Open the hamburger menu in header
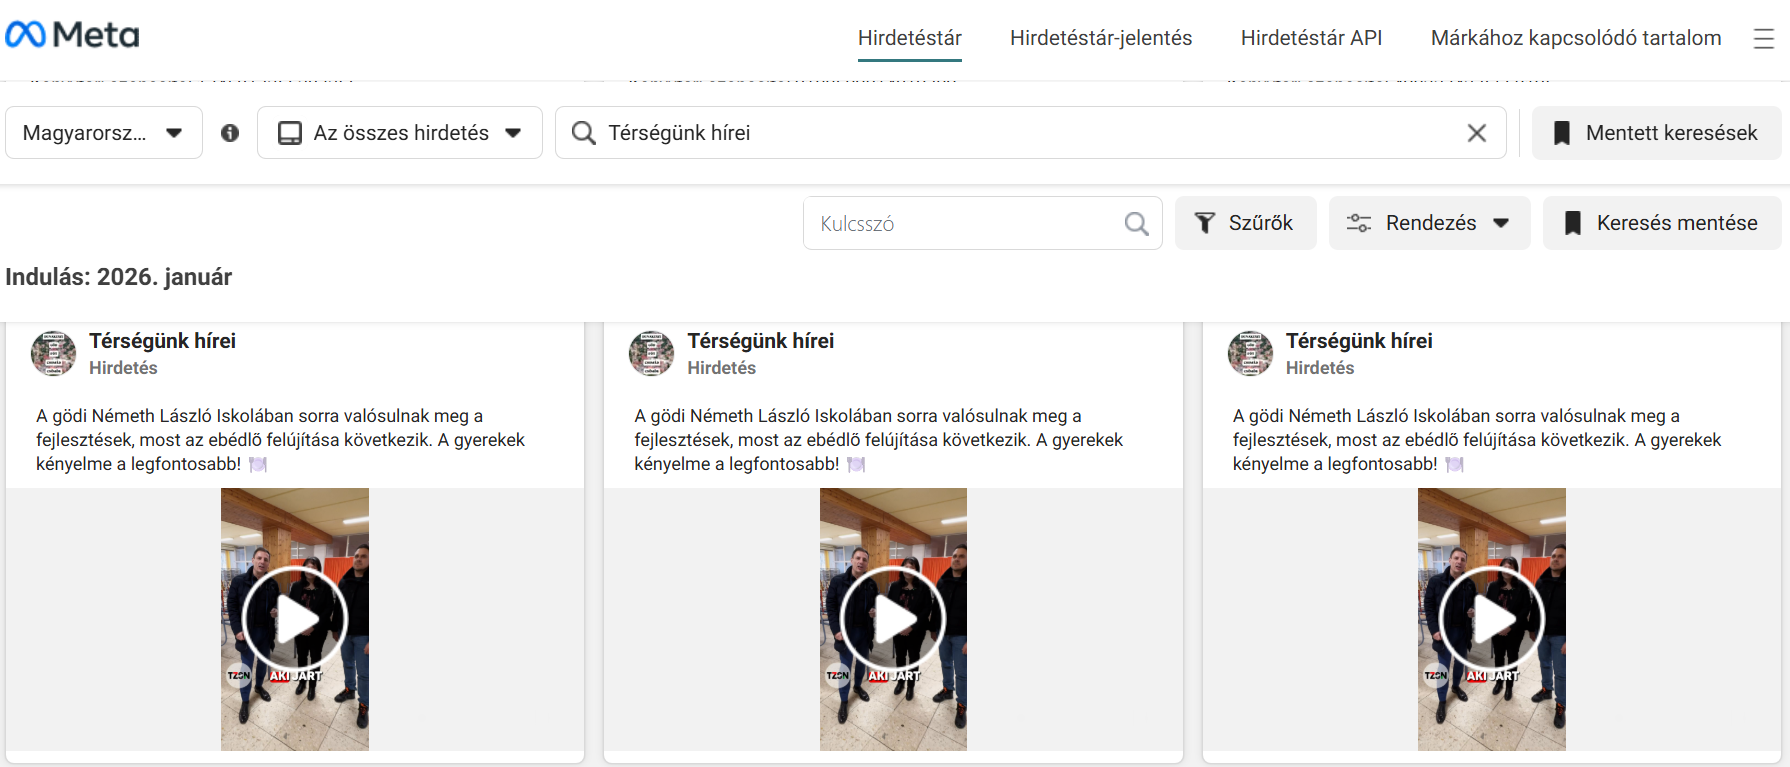 1763,38
